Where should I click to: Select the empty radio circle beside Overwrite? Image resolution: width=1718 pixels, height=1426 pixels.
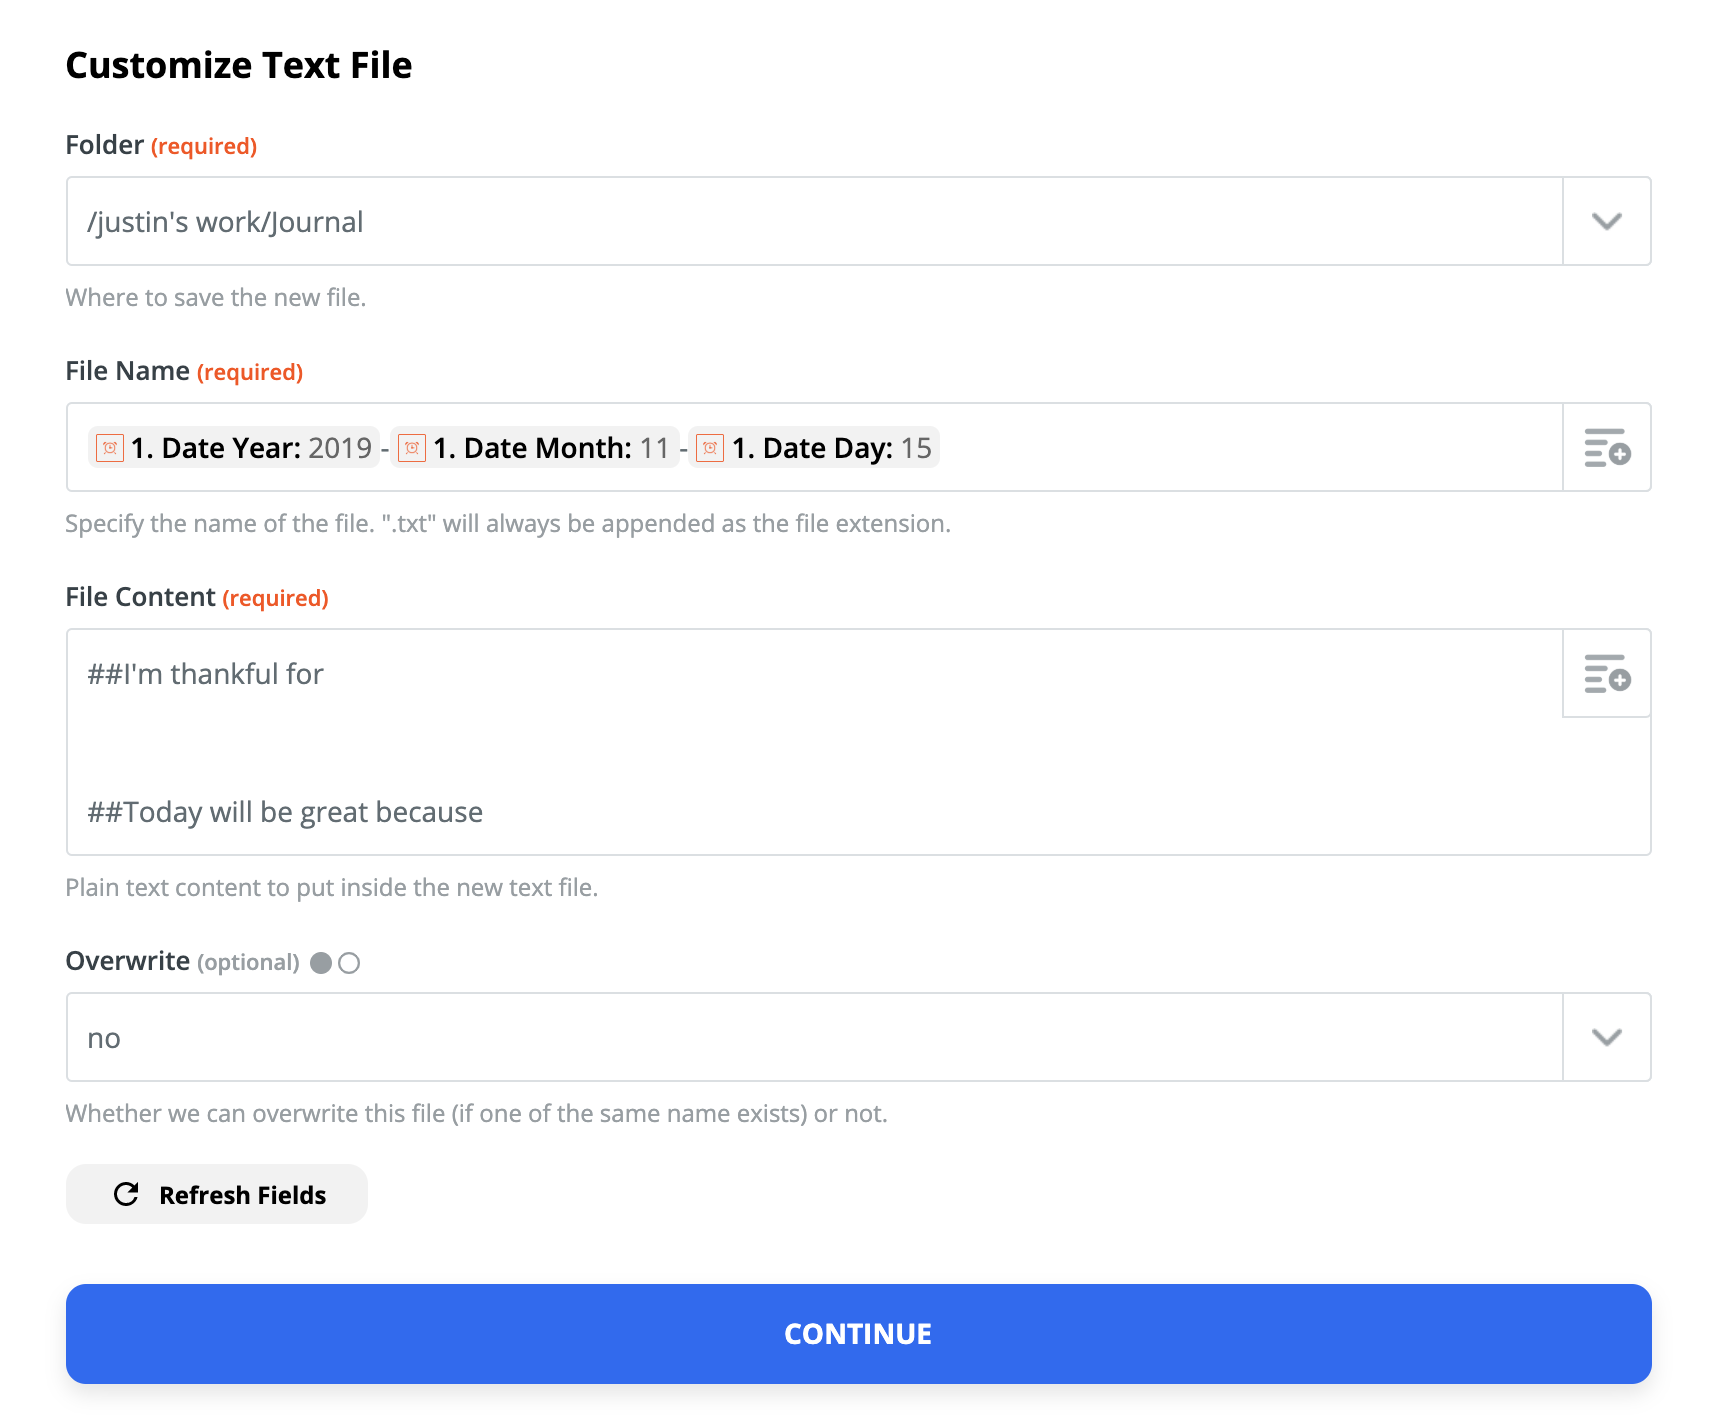[349, 963]
